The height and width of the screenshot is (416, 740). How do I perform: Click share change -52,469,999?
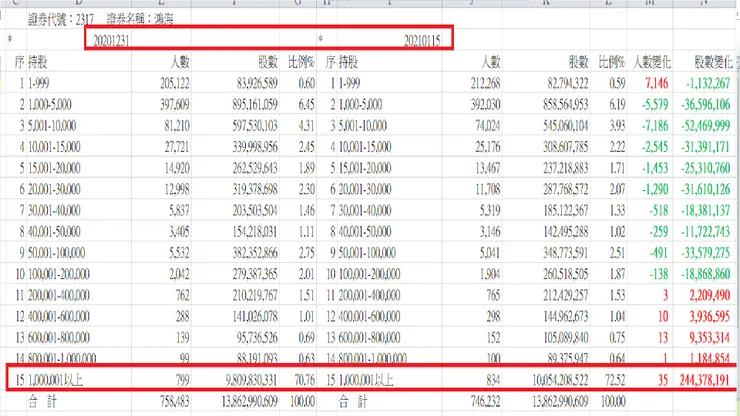click(x=706, y=126)
